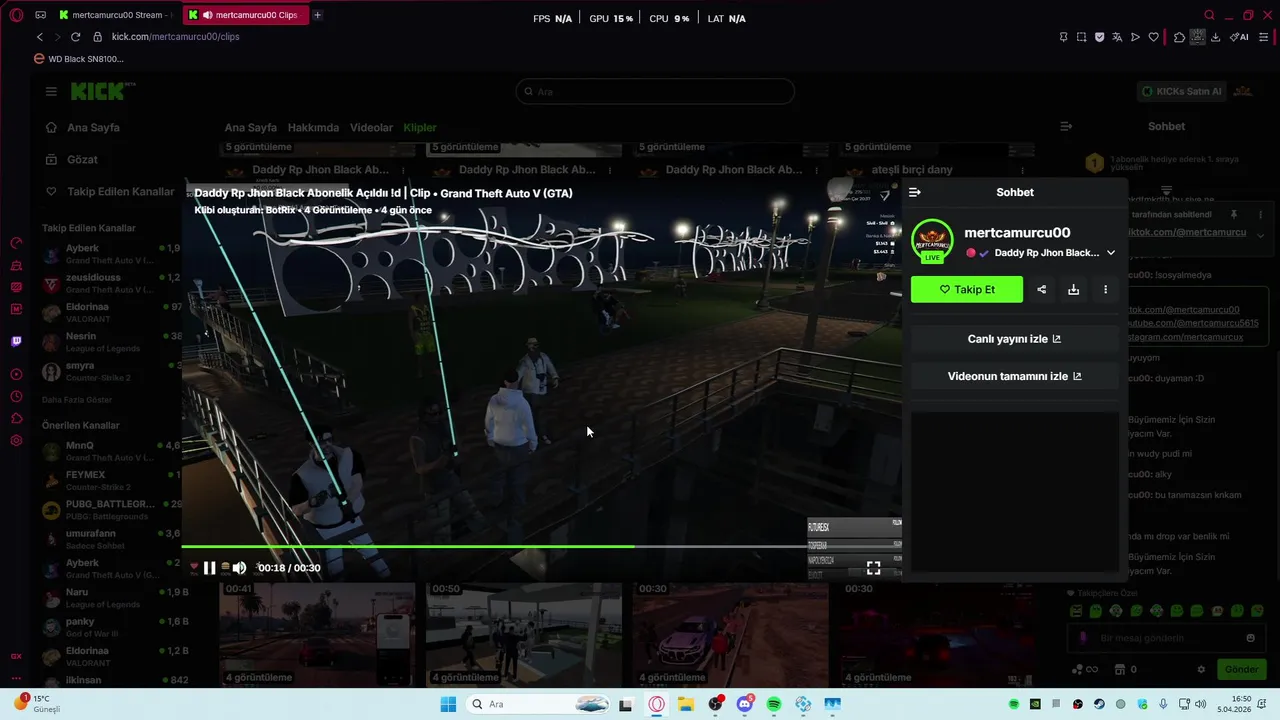Open Aria AI from browser toolbar
Image resolution: width=1280 pixels, height=720 pixels.
[x=1240, y=37]
